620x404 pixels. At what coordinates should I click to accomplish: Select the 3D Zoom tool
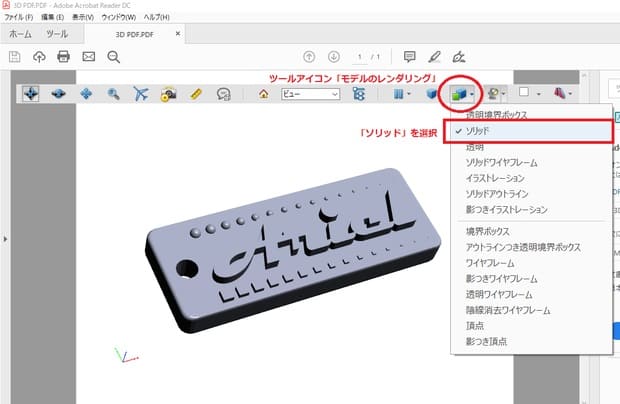coord(113,94)
